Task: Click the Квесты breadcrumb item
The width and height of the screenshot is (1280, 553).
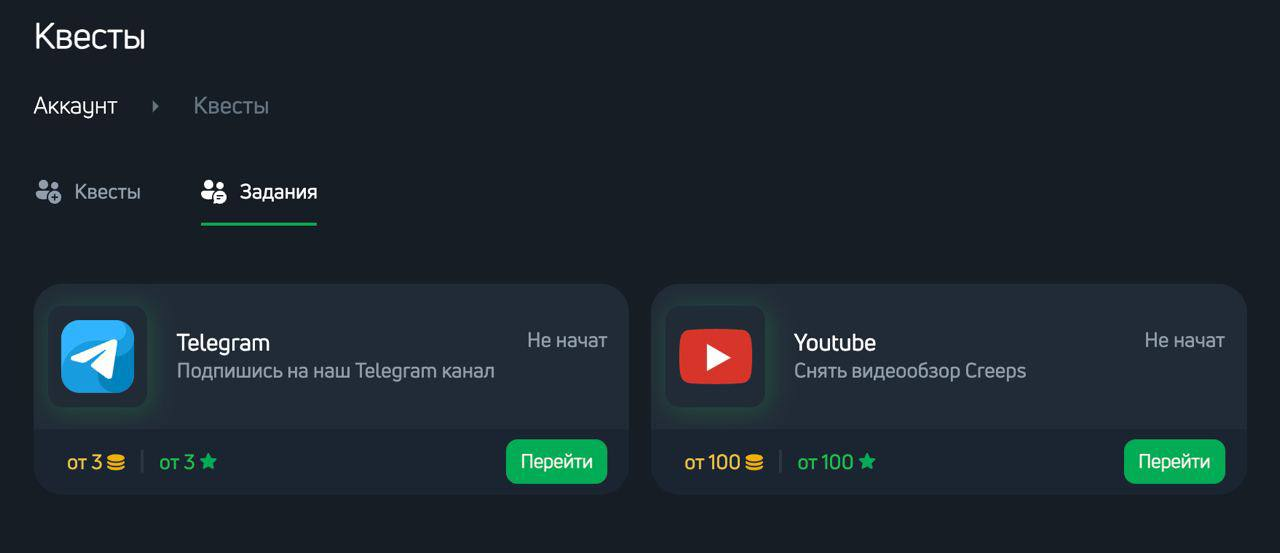Action: pos(231,106)
